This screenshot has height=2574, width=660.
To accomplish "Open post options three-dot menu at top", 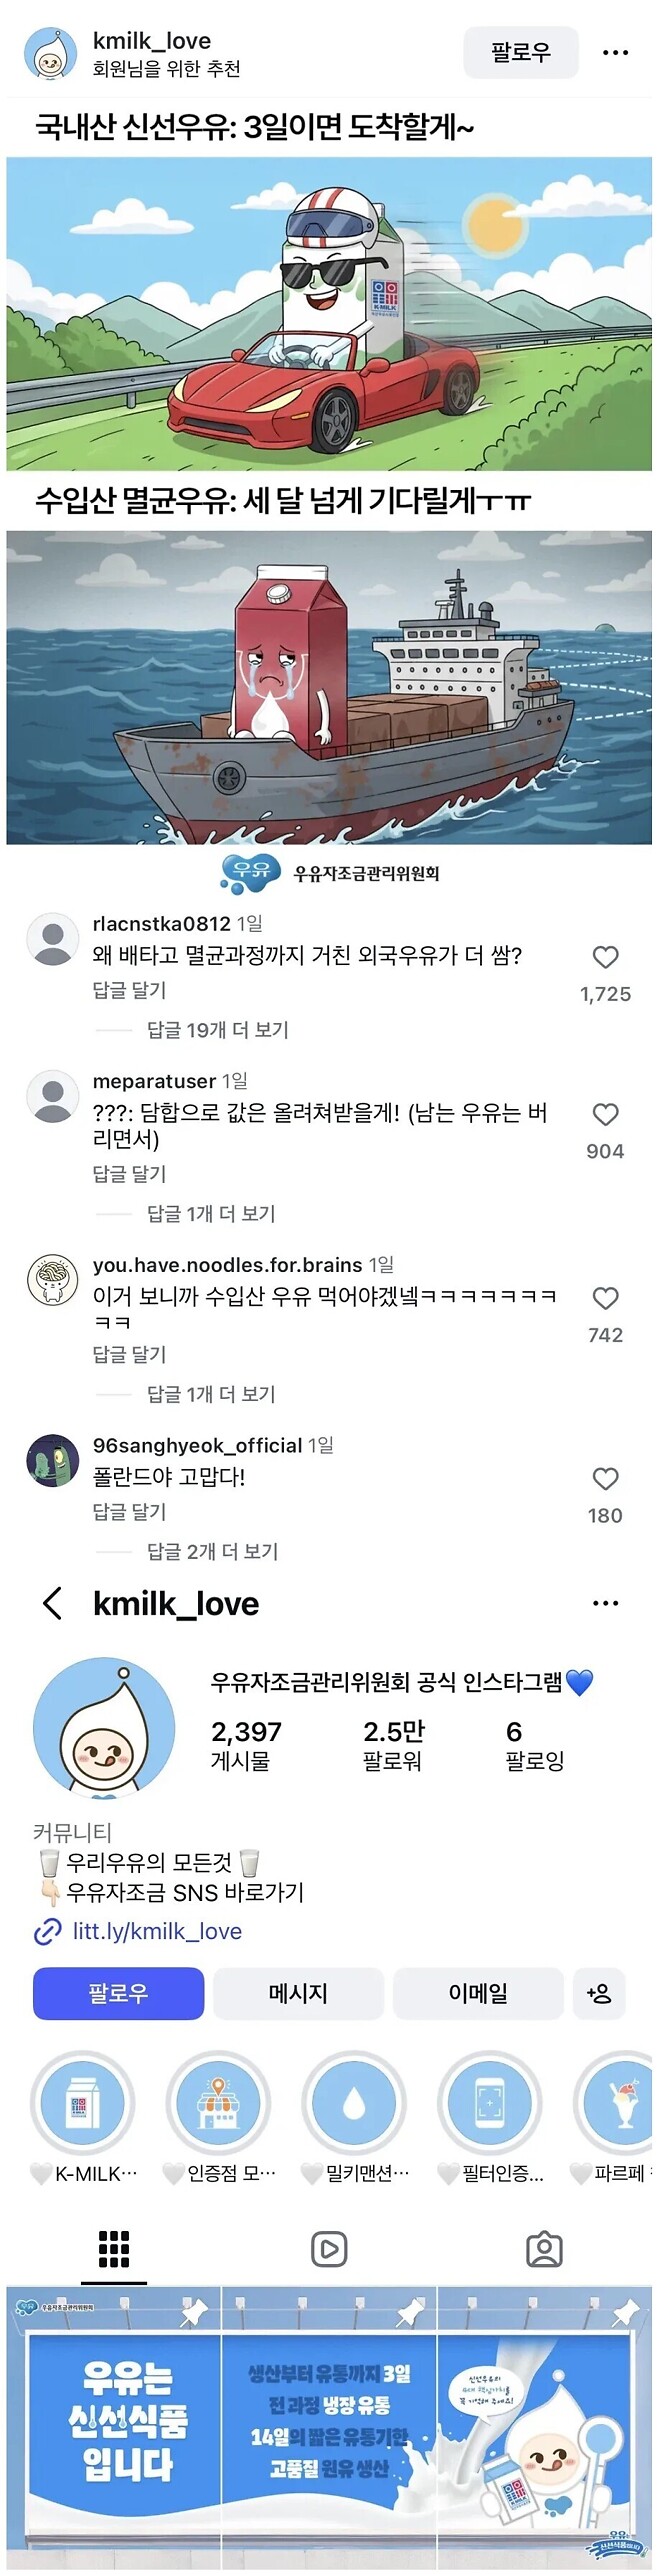I will [615, 52].
